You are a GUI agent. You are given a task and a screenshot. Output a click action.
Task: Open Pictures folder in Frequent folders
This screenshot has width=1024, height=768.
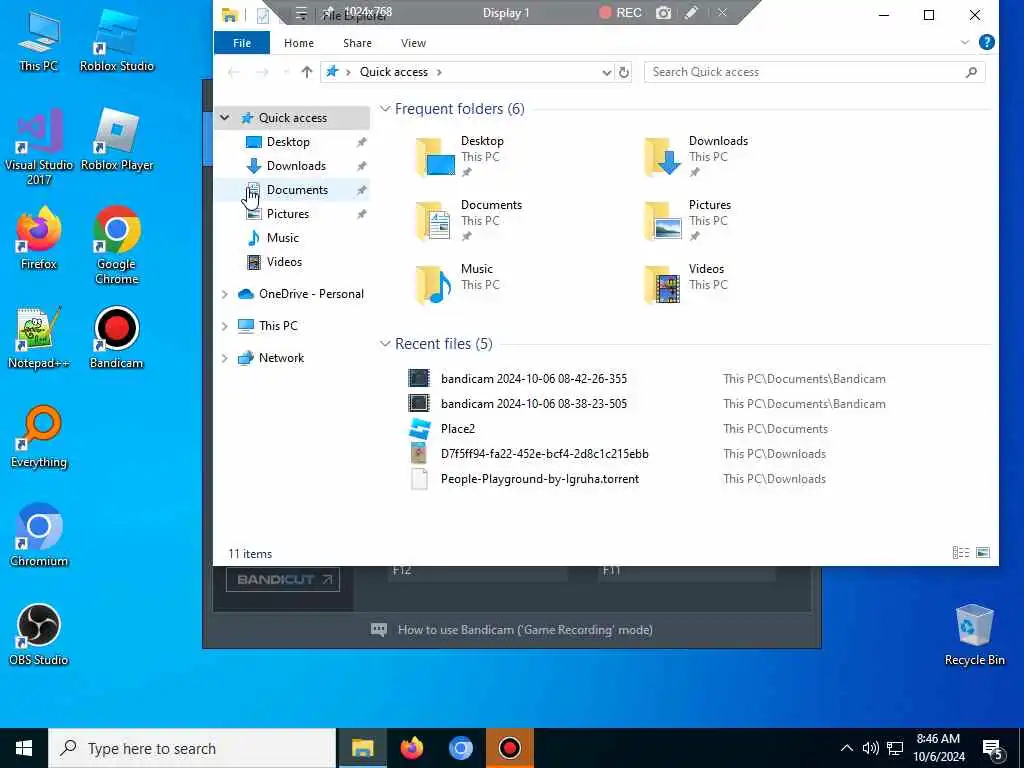688,220
